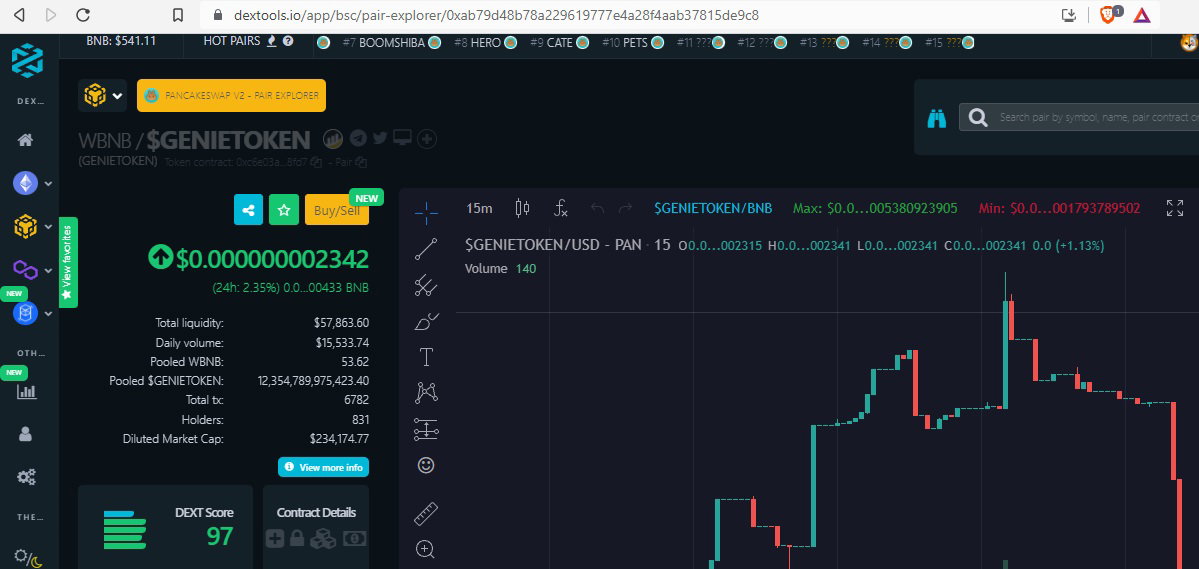
Task: Select the Fantom chain icon in the sidebar
Action: (25, 313)
